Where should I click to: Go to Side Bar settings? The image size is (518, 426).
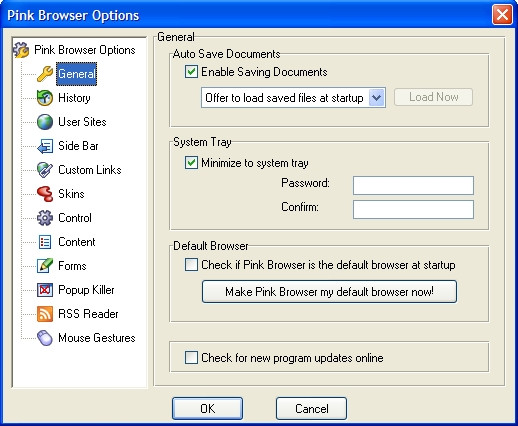point(78,146)
